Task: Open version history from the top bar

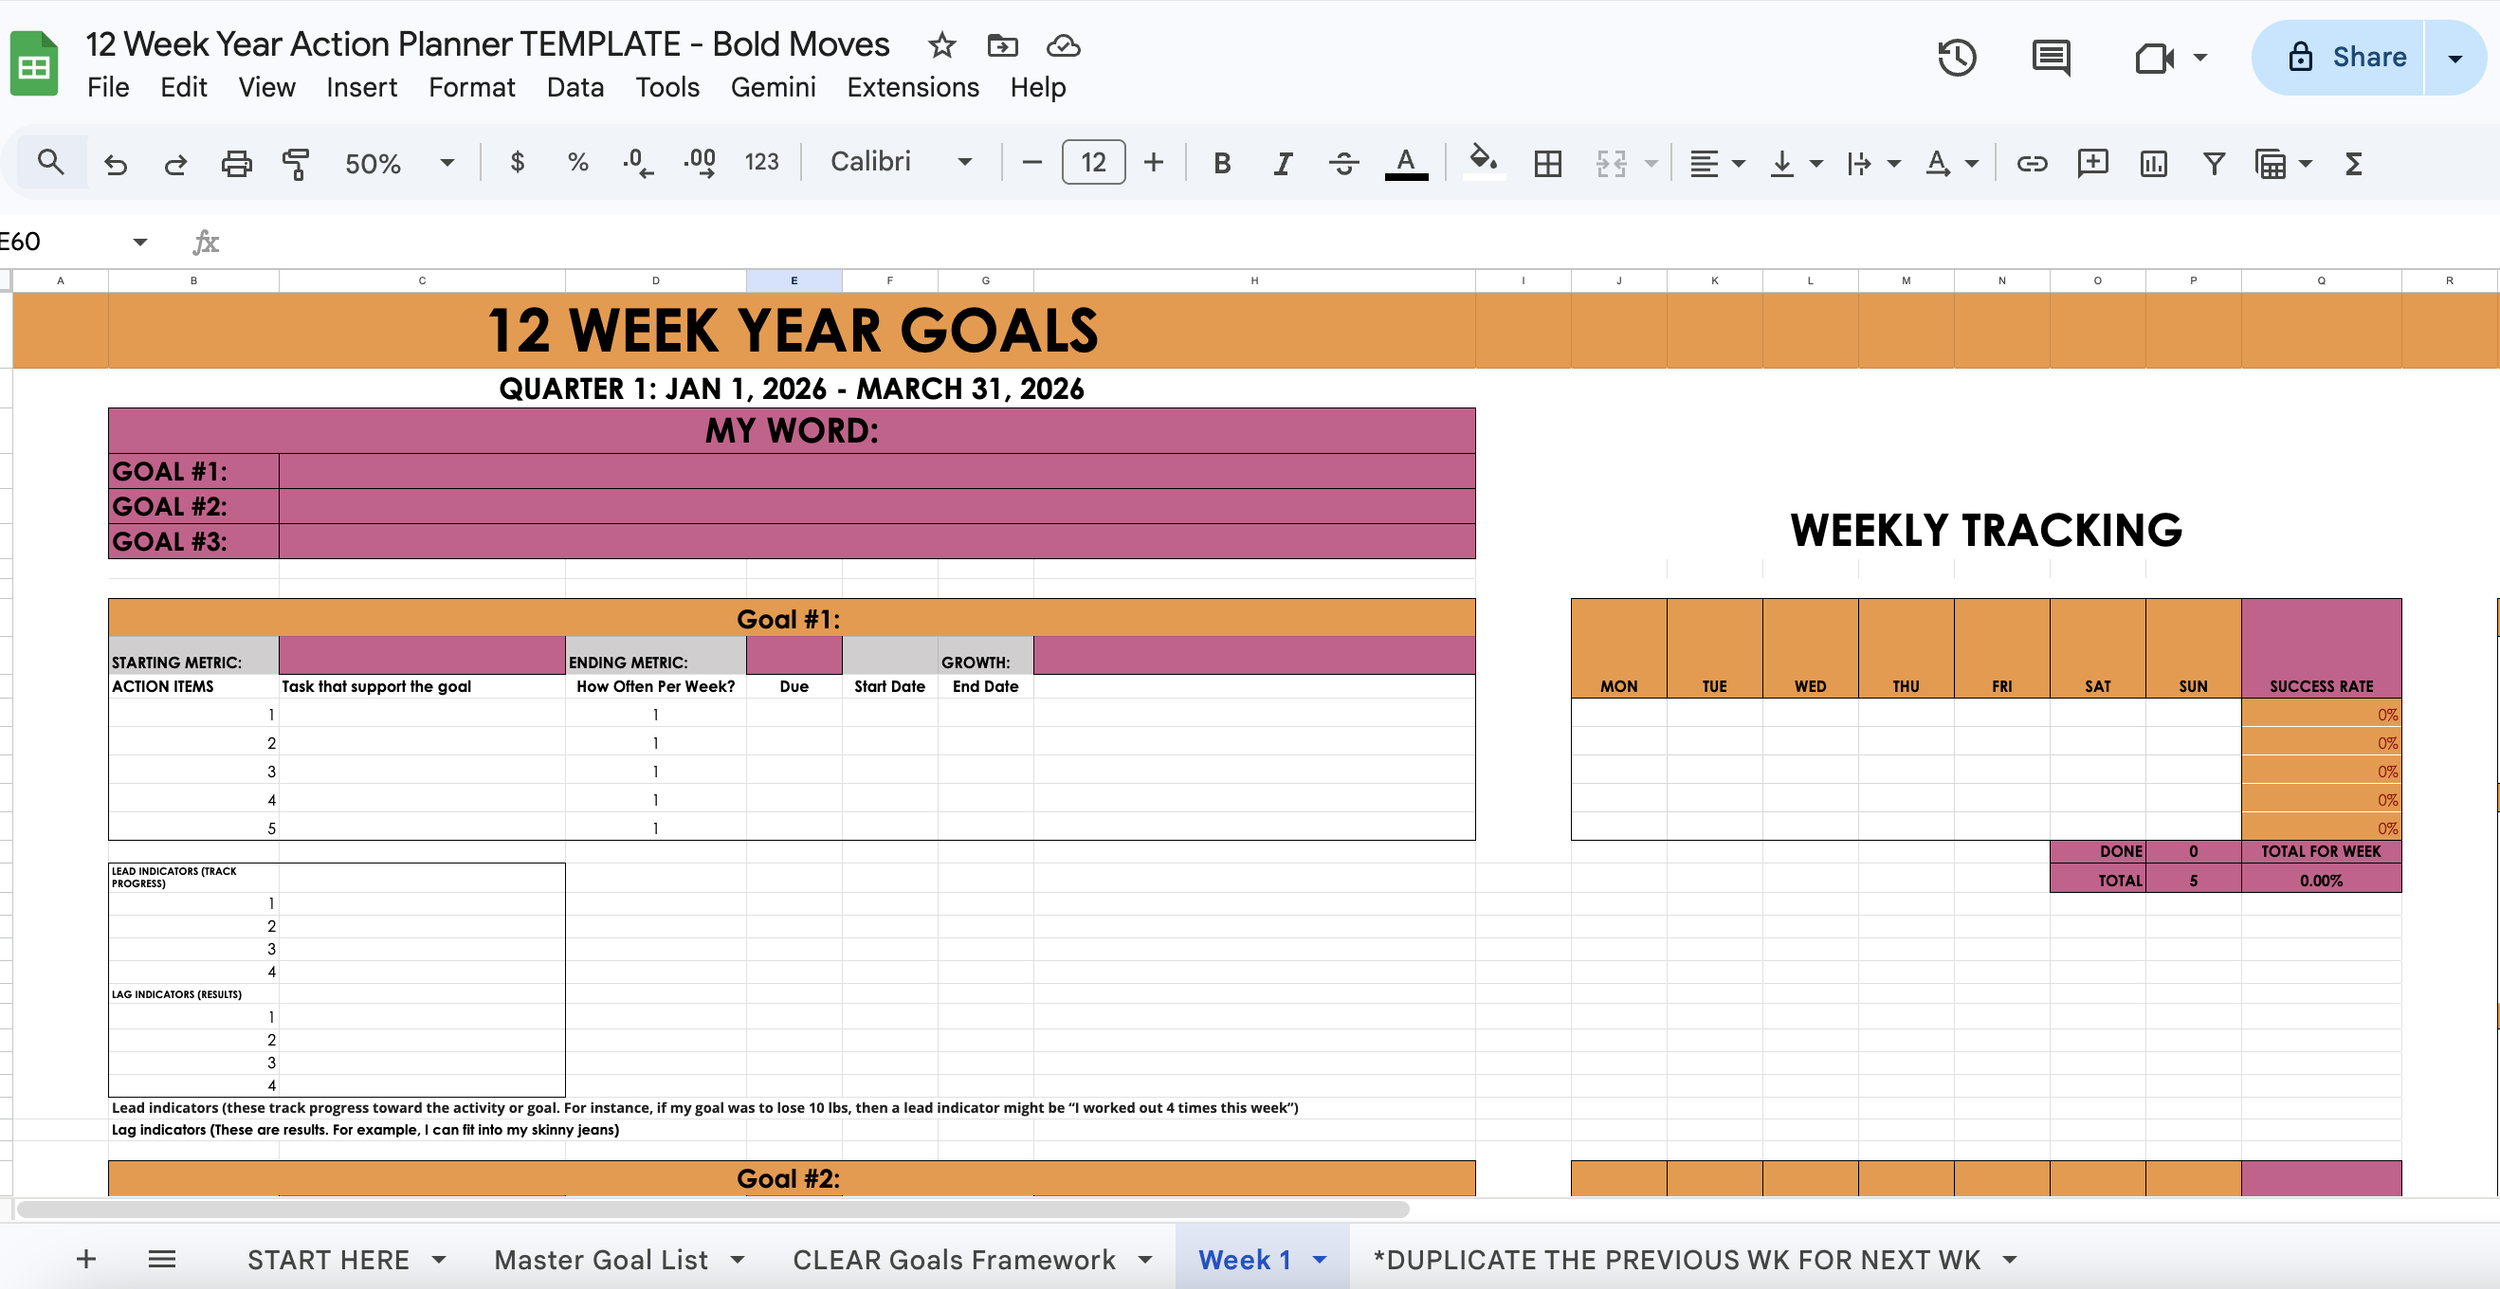Action: click(x=1957, y=57)
